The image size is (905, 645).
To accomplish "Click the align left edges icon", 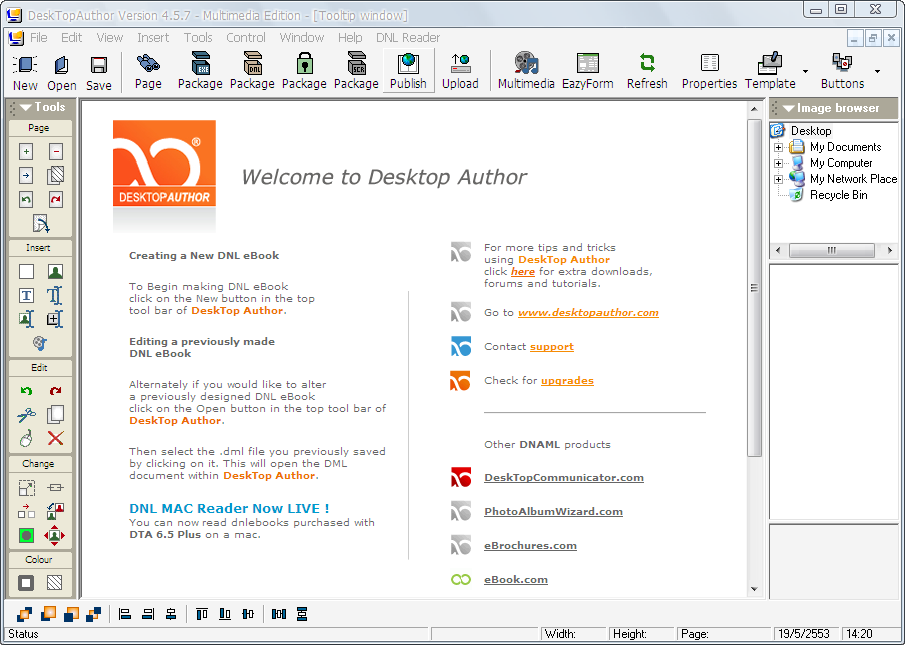I will coord(125,614).
